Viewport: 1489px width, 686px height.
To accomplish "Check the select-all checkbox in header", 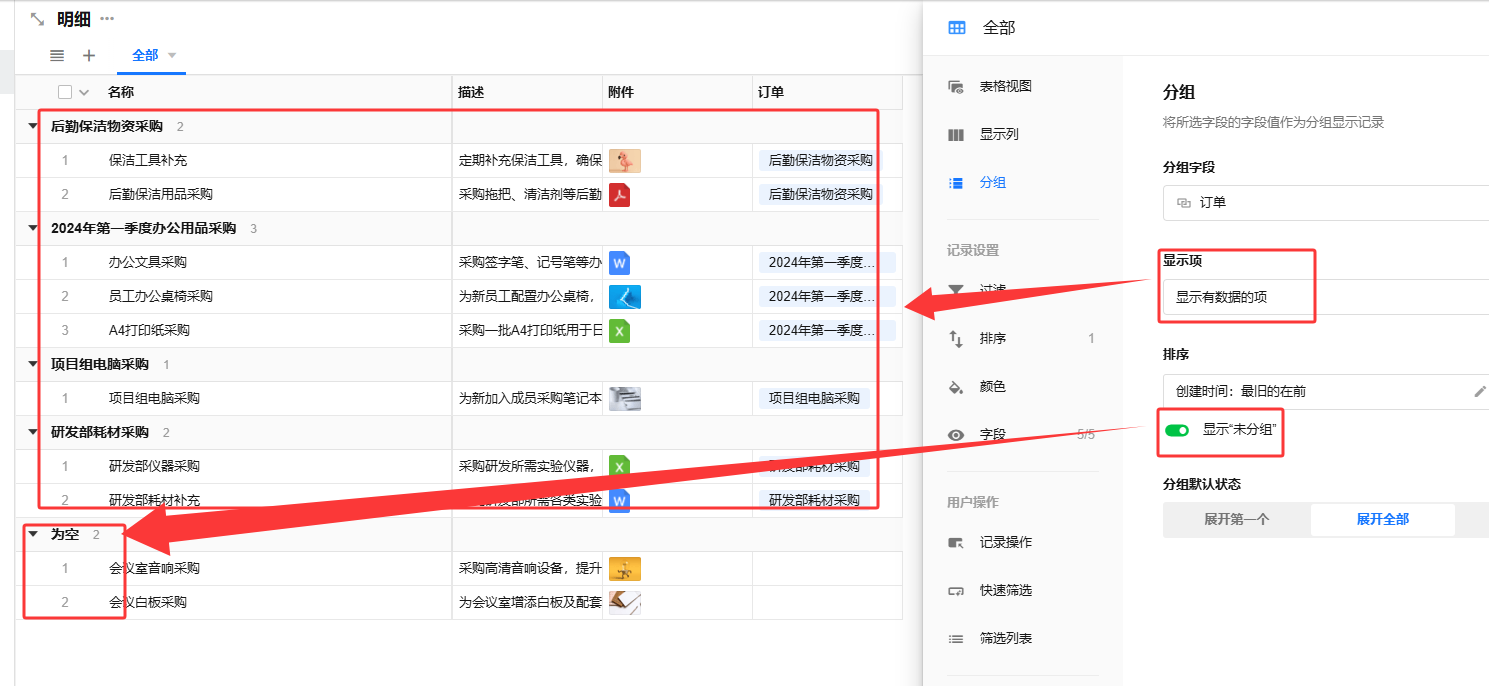I will click(65, 92).
